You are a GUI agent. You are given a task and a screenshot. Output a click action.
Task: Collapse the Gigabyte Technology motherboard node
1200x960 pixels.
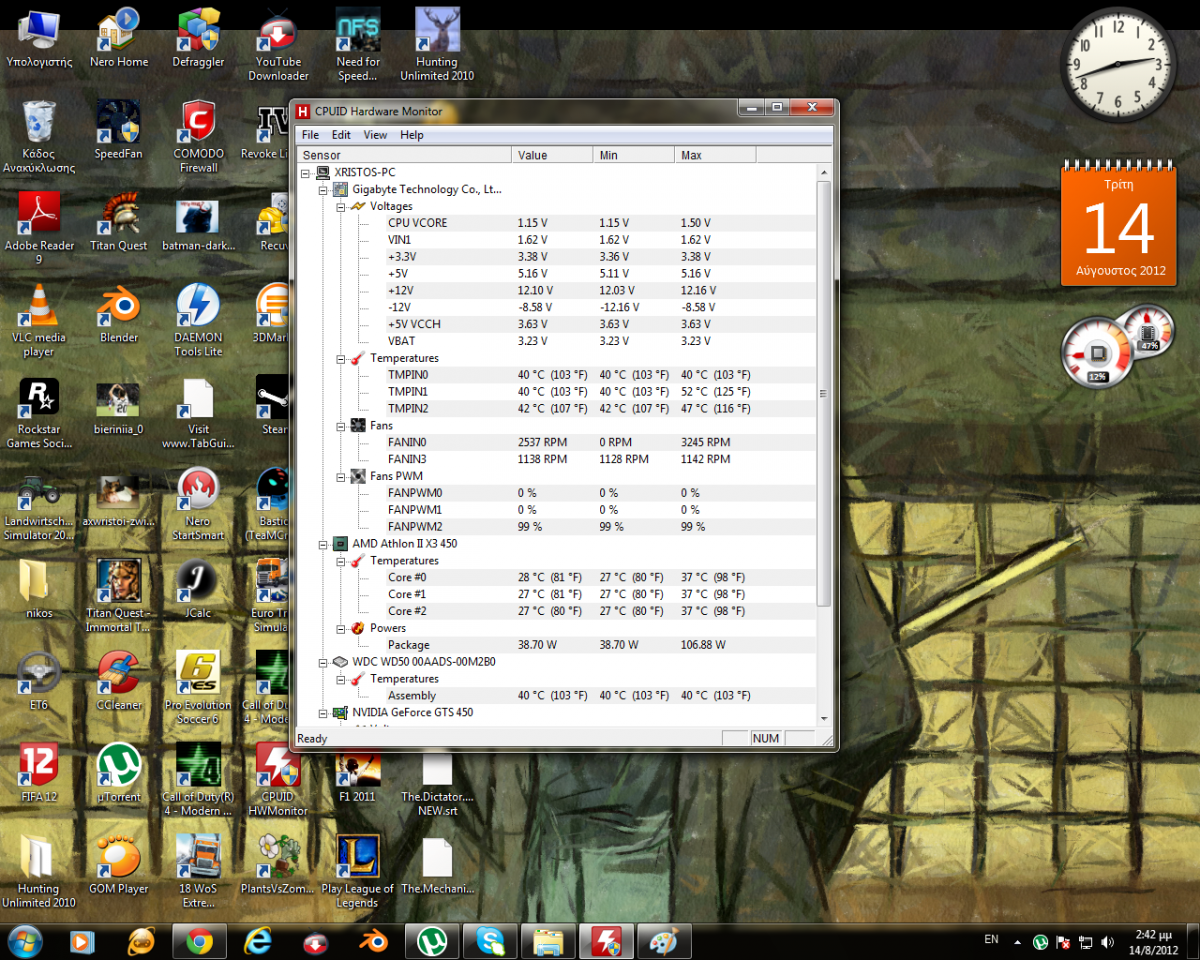pos(323,189)
